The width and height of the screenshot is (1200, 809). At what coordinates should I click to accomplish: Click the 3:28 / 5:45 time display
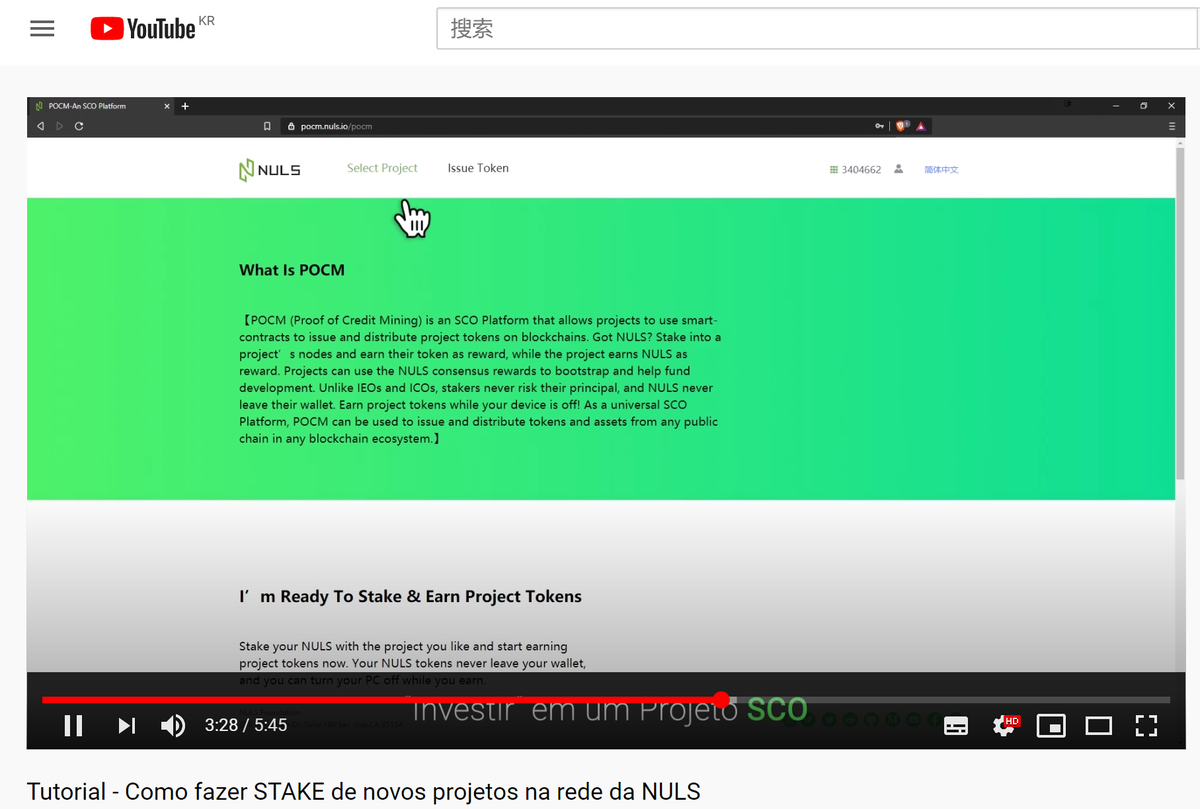click(246, 725)
